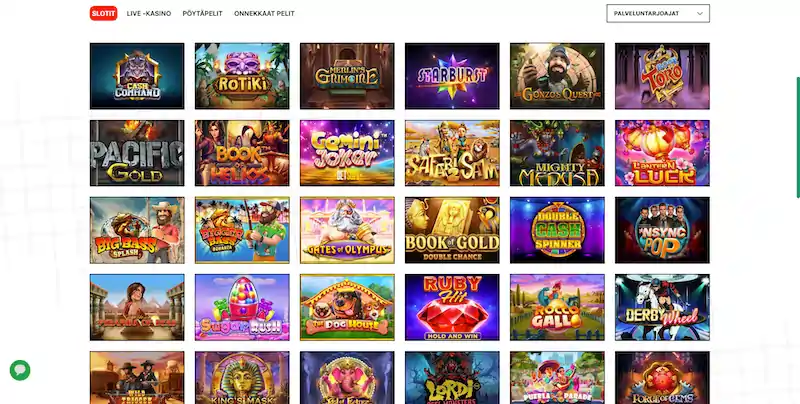Click the page's vertical scrollbar
Screen dimensions: 800x404
pyautogui.click(x=798, y=138)
